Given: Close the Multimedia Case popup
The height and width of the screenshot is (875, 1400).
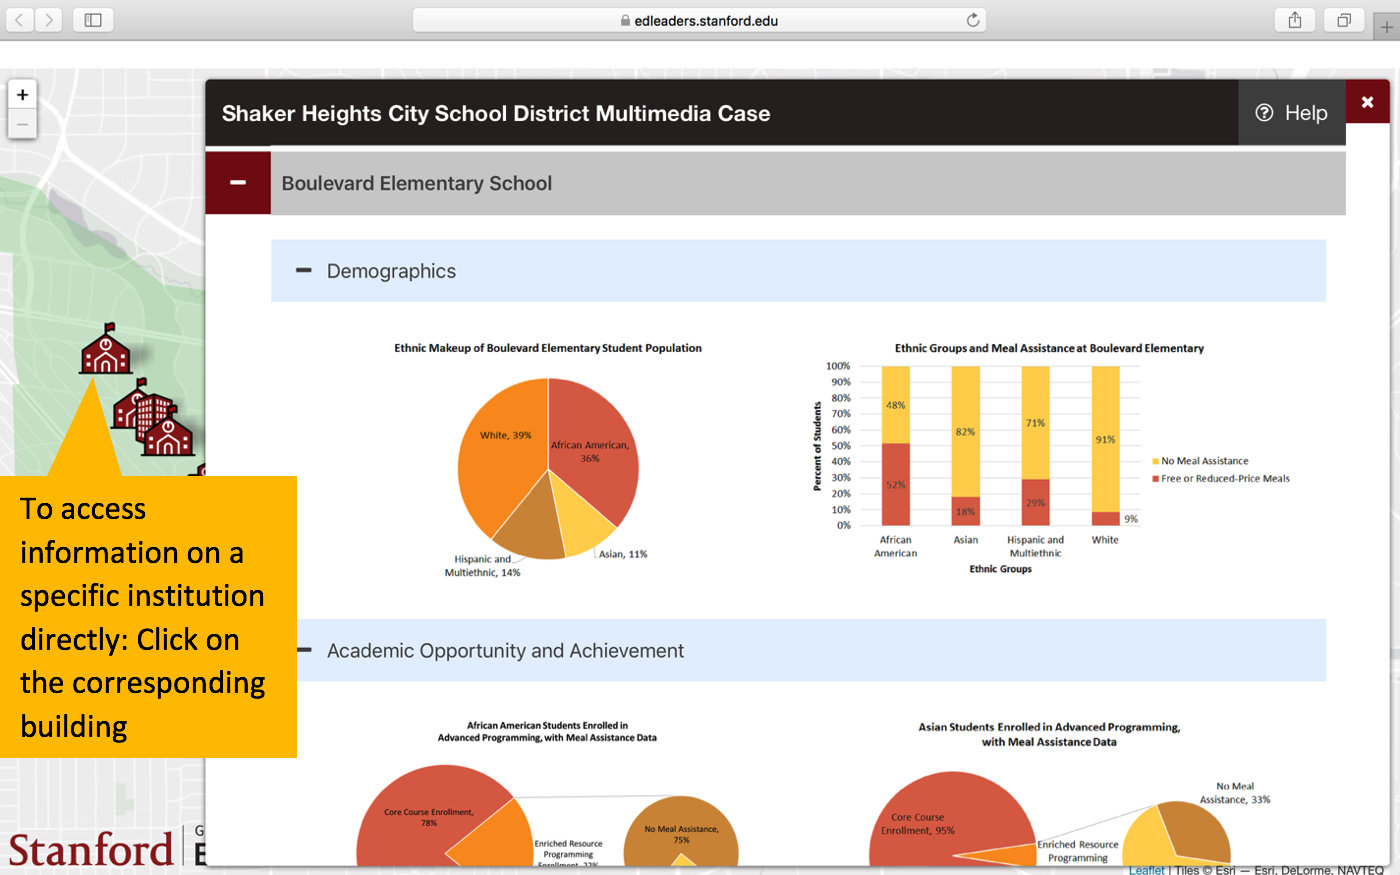Looking at the screenshot, I should [1367, 102].
